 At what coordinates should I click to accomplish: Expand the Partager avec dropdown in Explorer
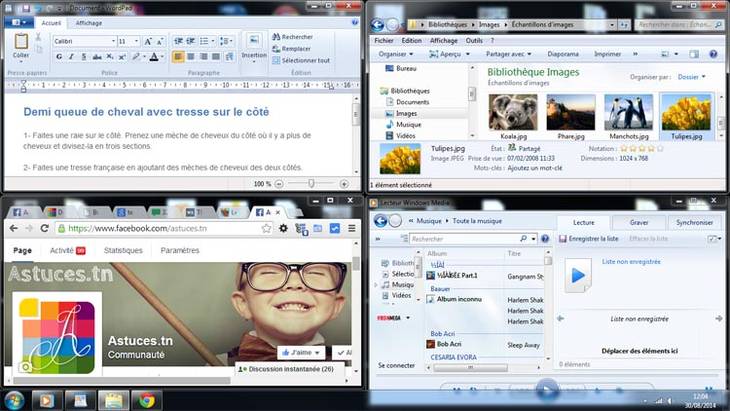508,54
